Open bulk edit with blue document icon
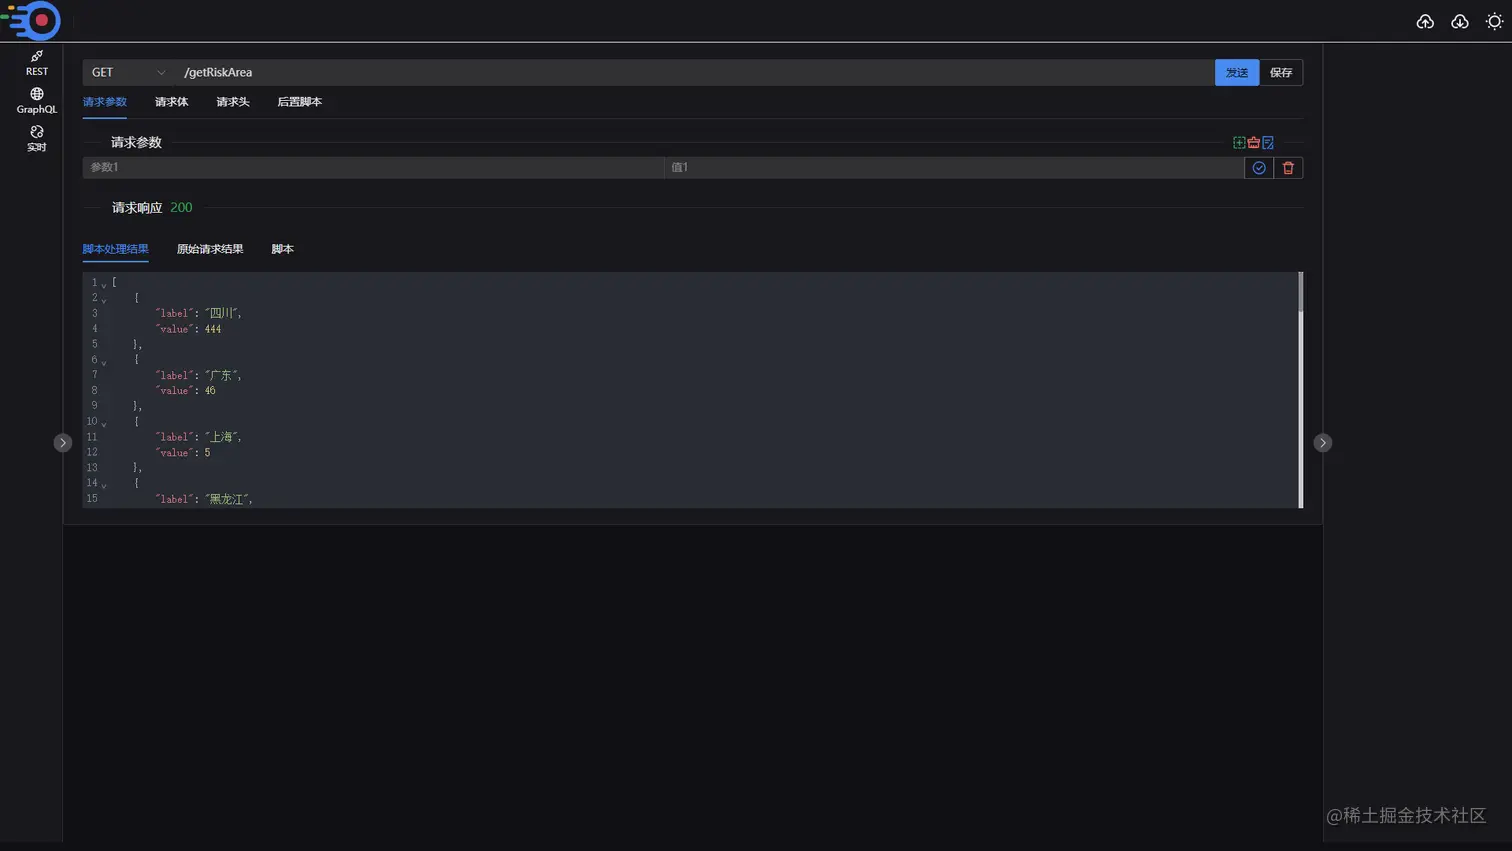This screenshot has height=851, width=1512. 1268,143
